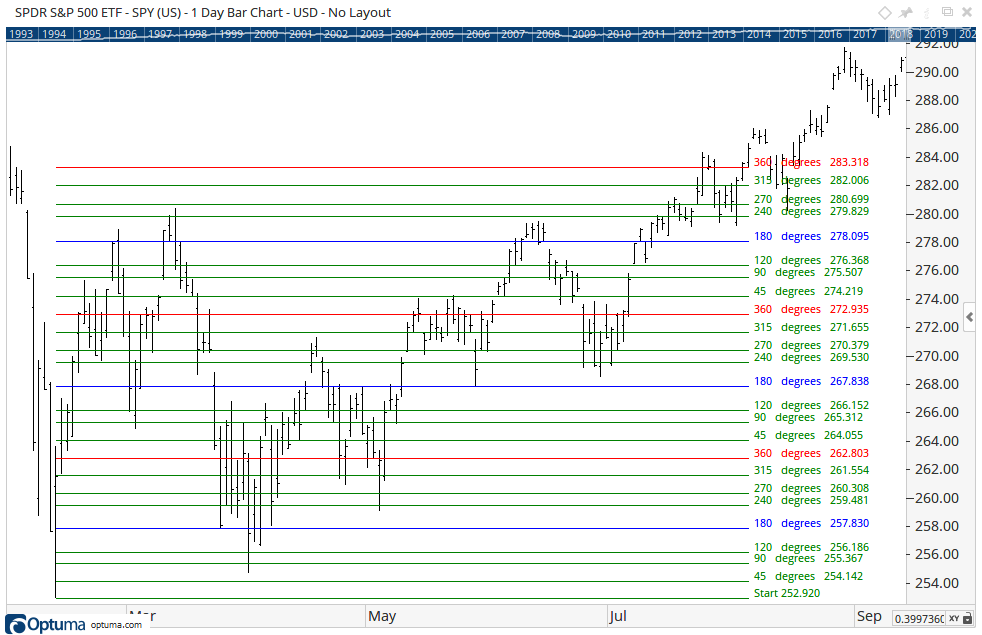Select the 'Start 252.920' label

point(787,593)
